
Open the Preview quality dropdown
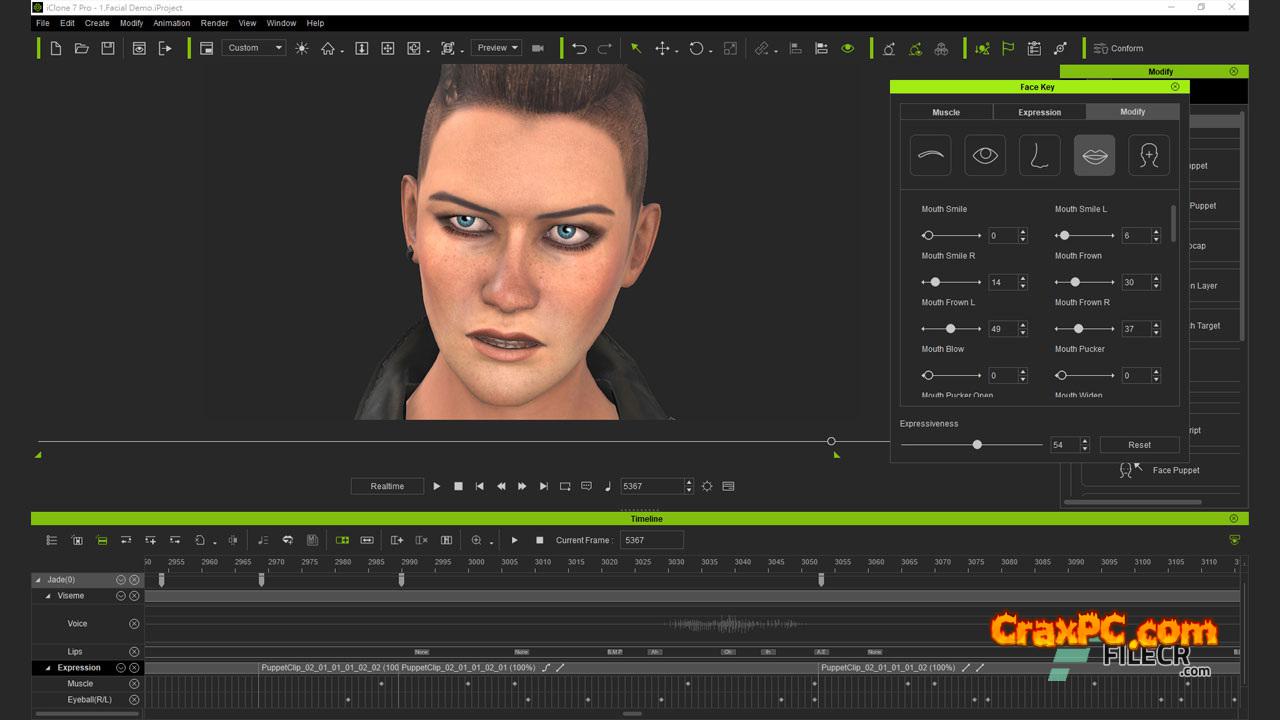click(x=497, y=48)
